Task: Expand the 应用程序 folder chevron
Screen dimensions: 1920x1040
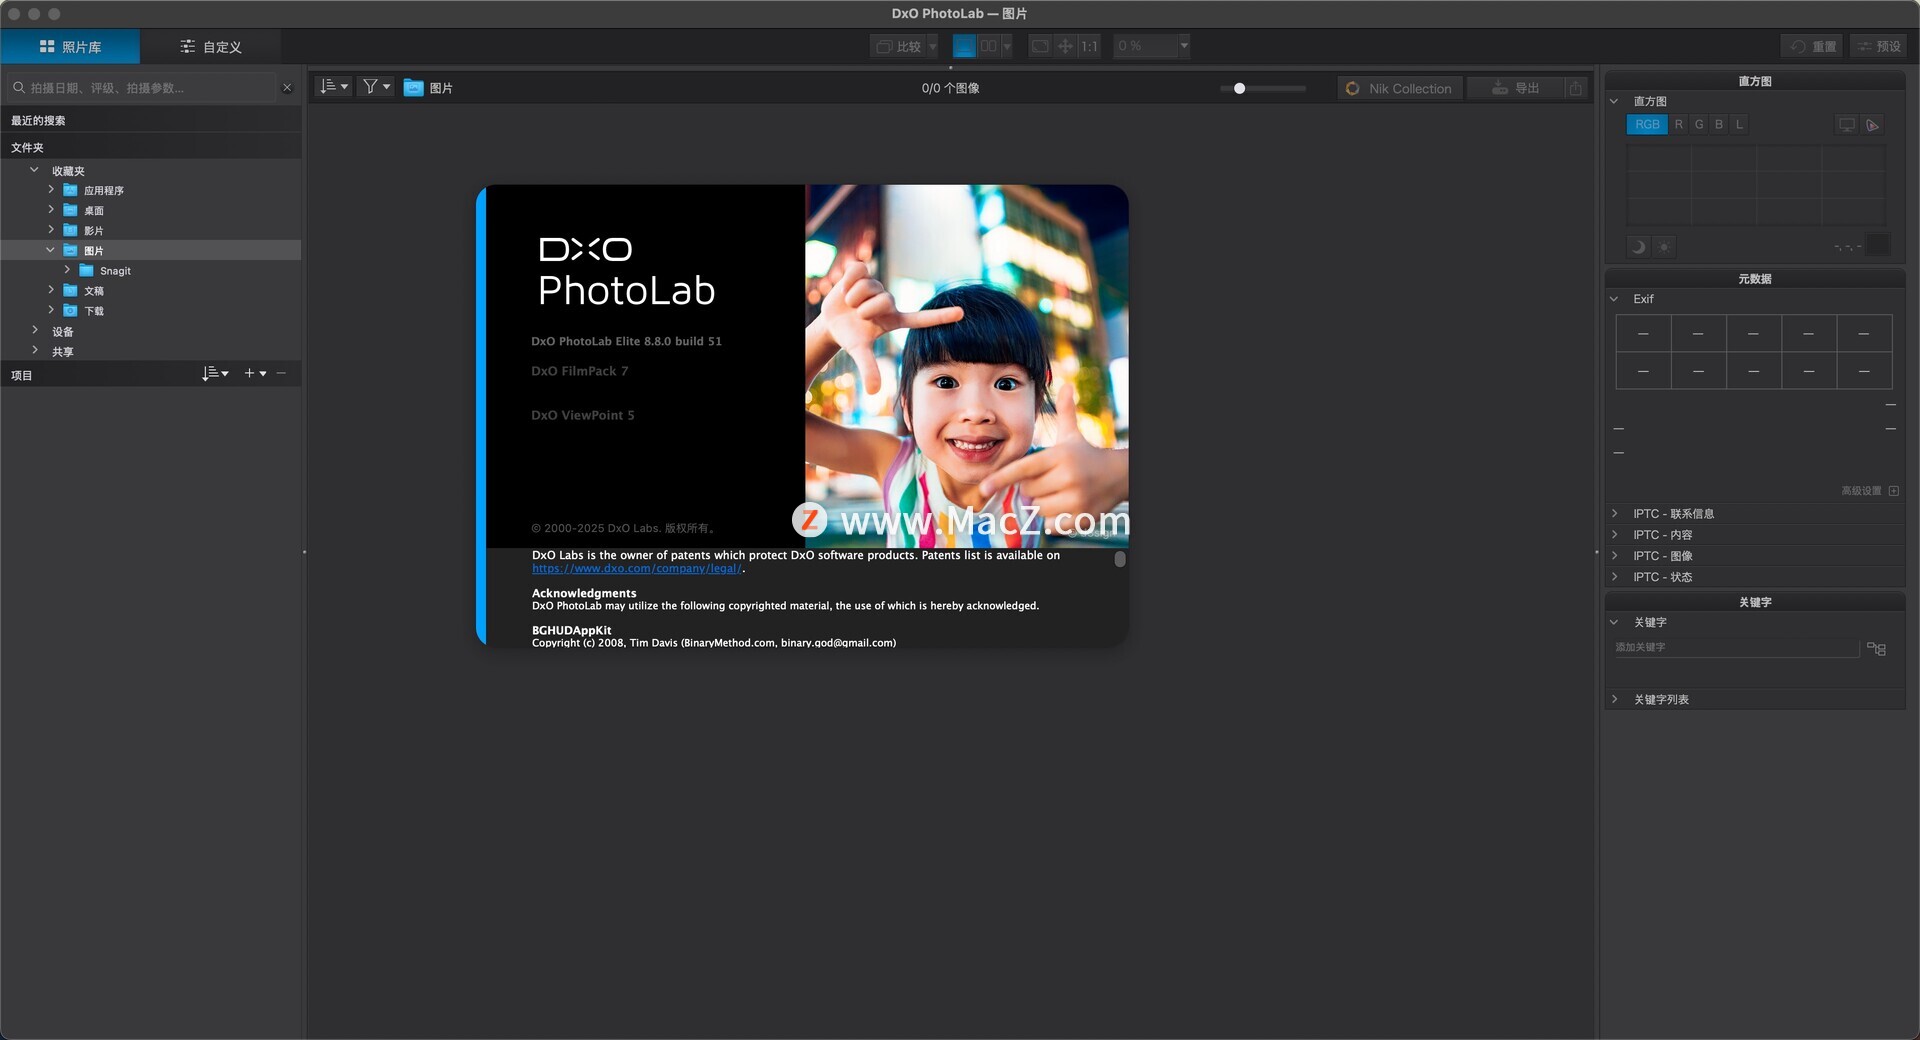Action: click(51, 189)
